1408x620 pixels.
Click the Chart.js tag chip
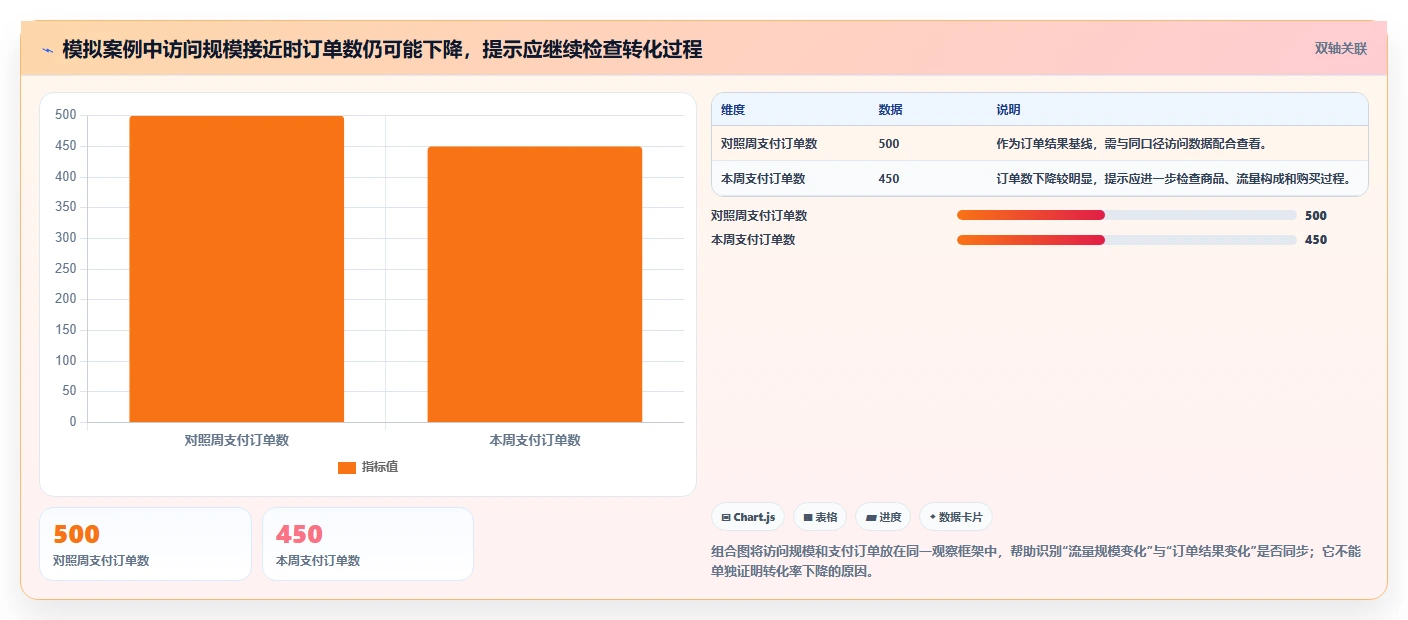point(748,517)
